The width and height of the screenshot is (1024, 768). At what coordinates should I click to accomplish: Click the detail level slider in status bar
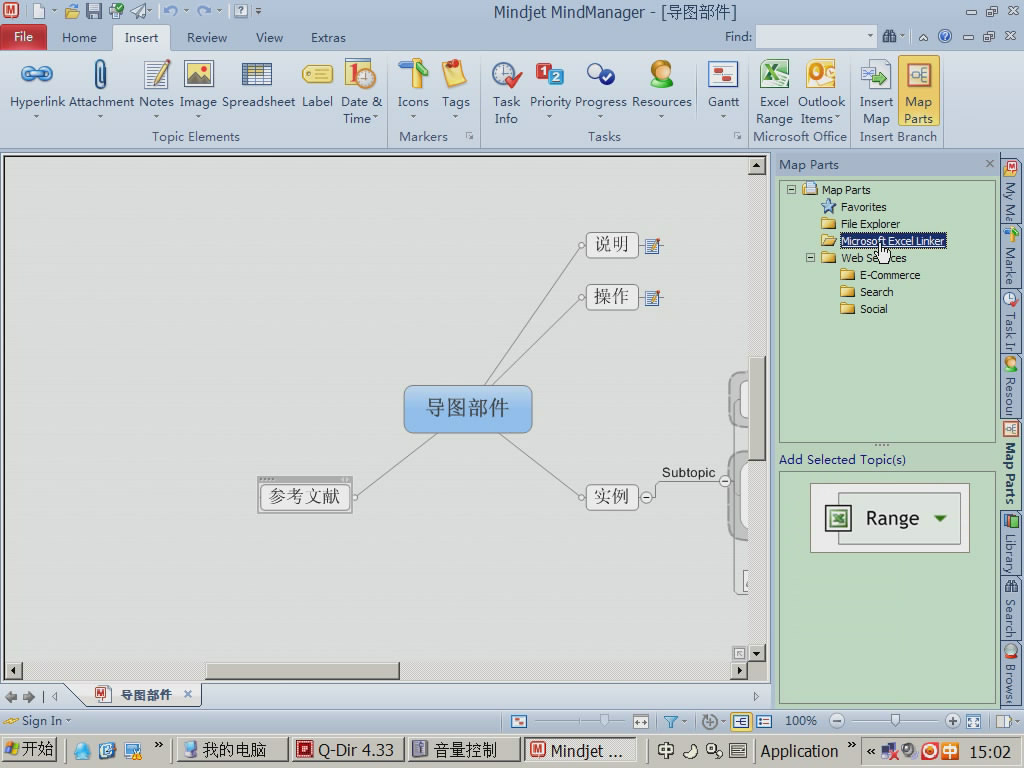(604, 720)
